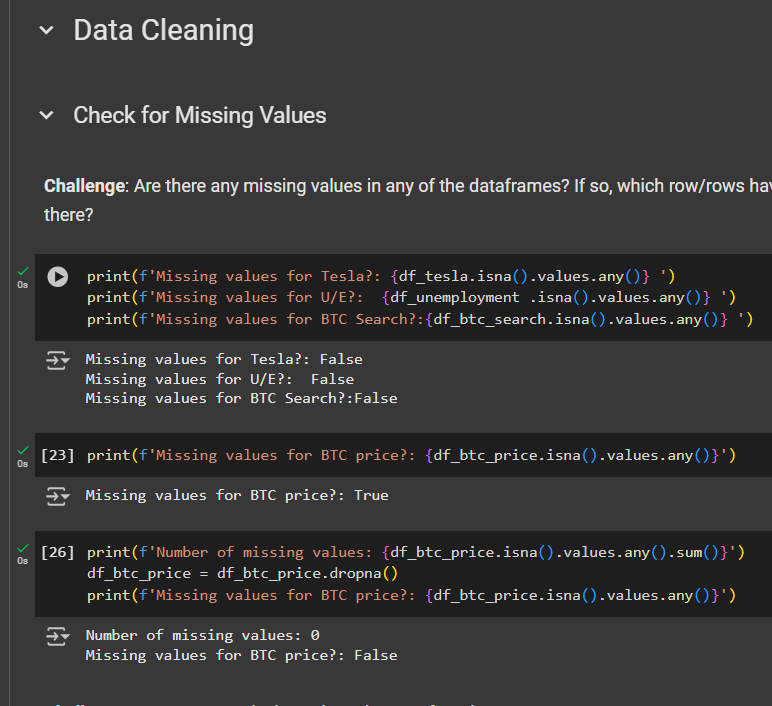Screen dimensions: 772x706
Task: Click output 'Missing values for BTC price?: True'
Action: 237,495
